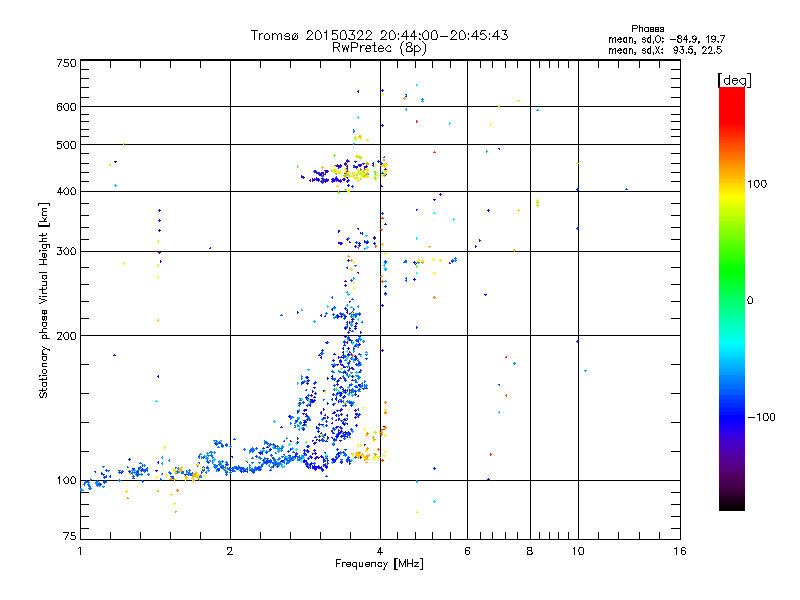Viewport: 800px width, 600px height.
Task: Click the '1' x-axis tick label
Action: click(x=80, y=551)
